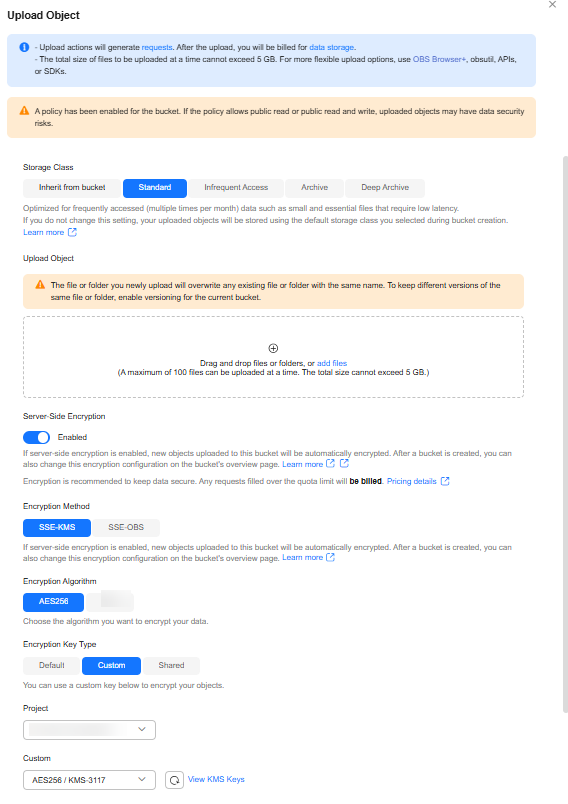The image size is (568, 804).
Task: Click the blue info icon in the top notice
Action: pyautogui.click(x=24, y=47)
